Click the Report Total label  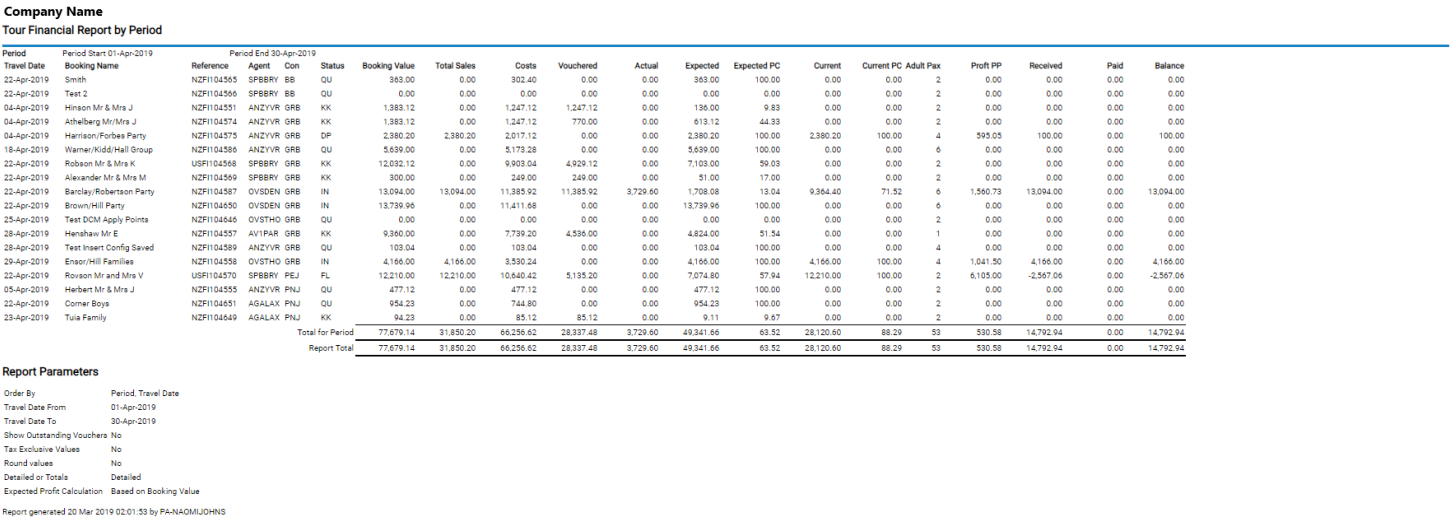(x=331, y=349)
